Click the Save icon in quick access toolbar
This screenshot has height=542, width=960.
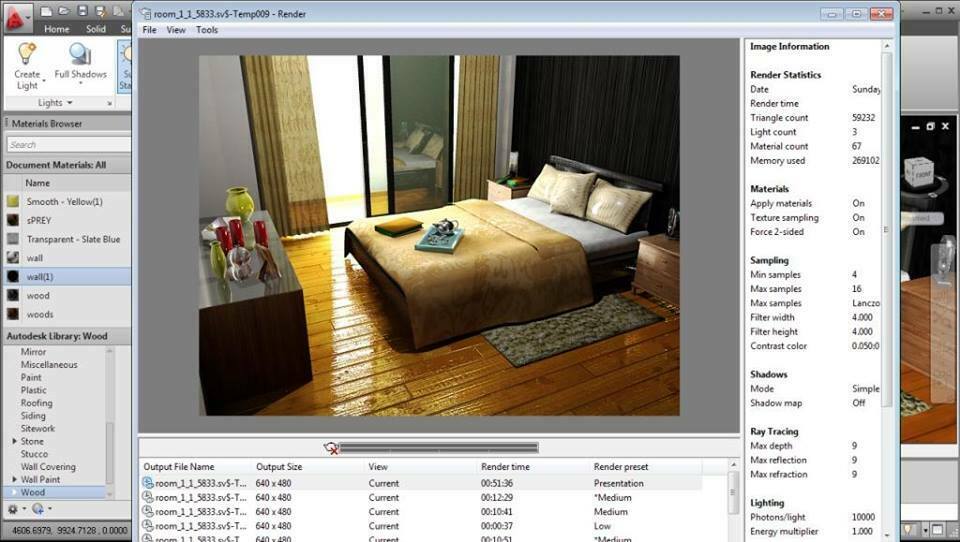click(83, 11)
